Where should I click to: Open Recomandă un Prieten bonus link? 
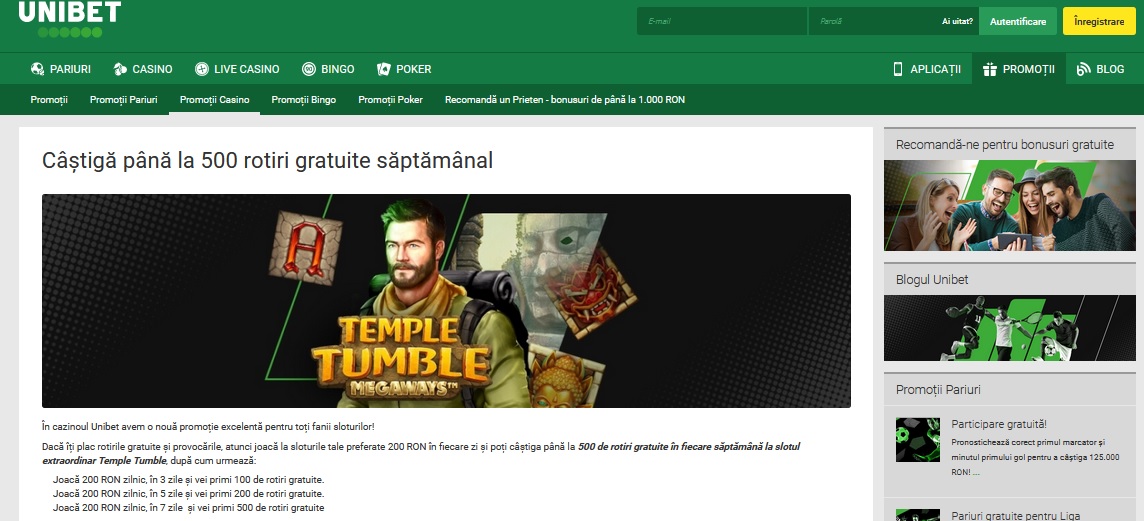pos(565,100)
